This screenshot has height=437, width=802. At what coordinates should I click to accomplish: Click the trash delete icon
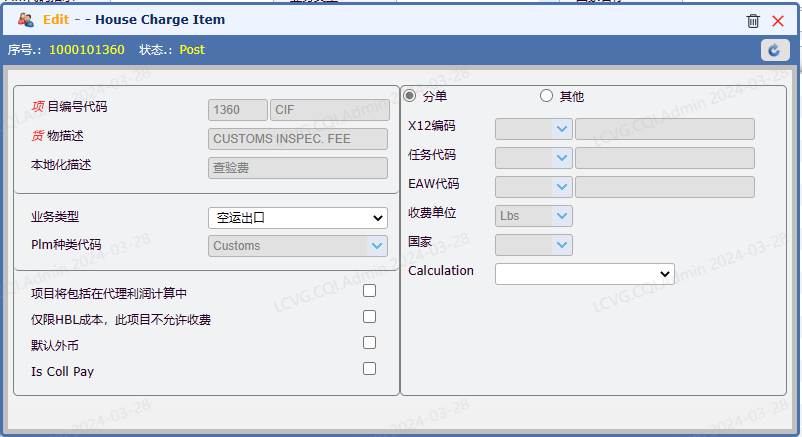pyautogui.click(x=753, y=21)
